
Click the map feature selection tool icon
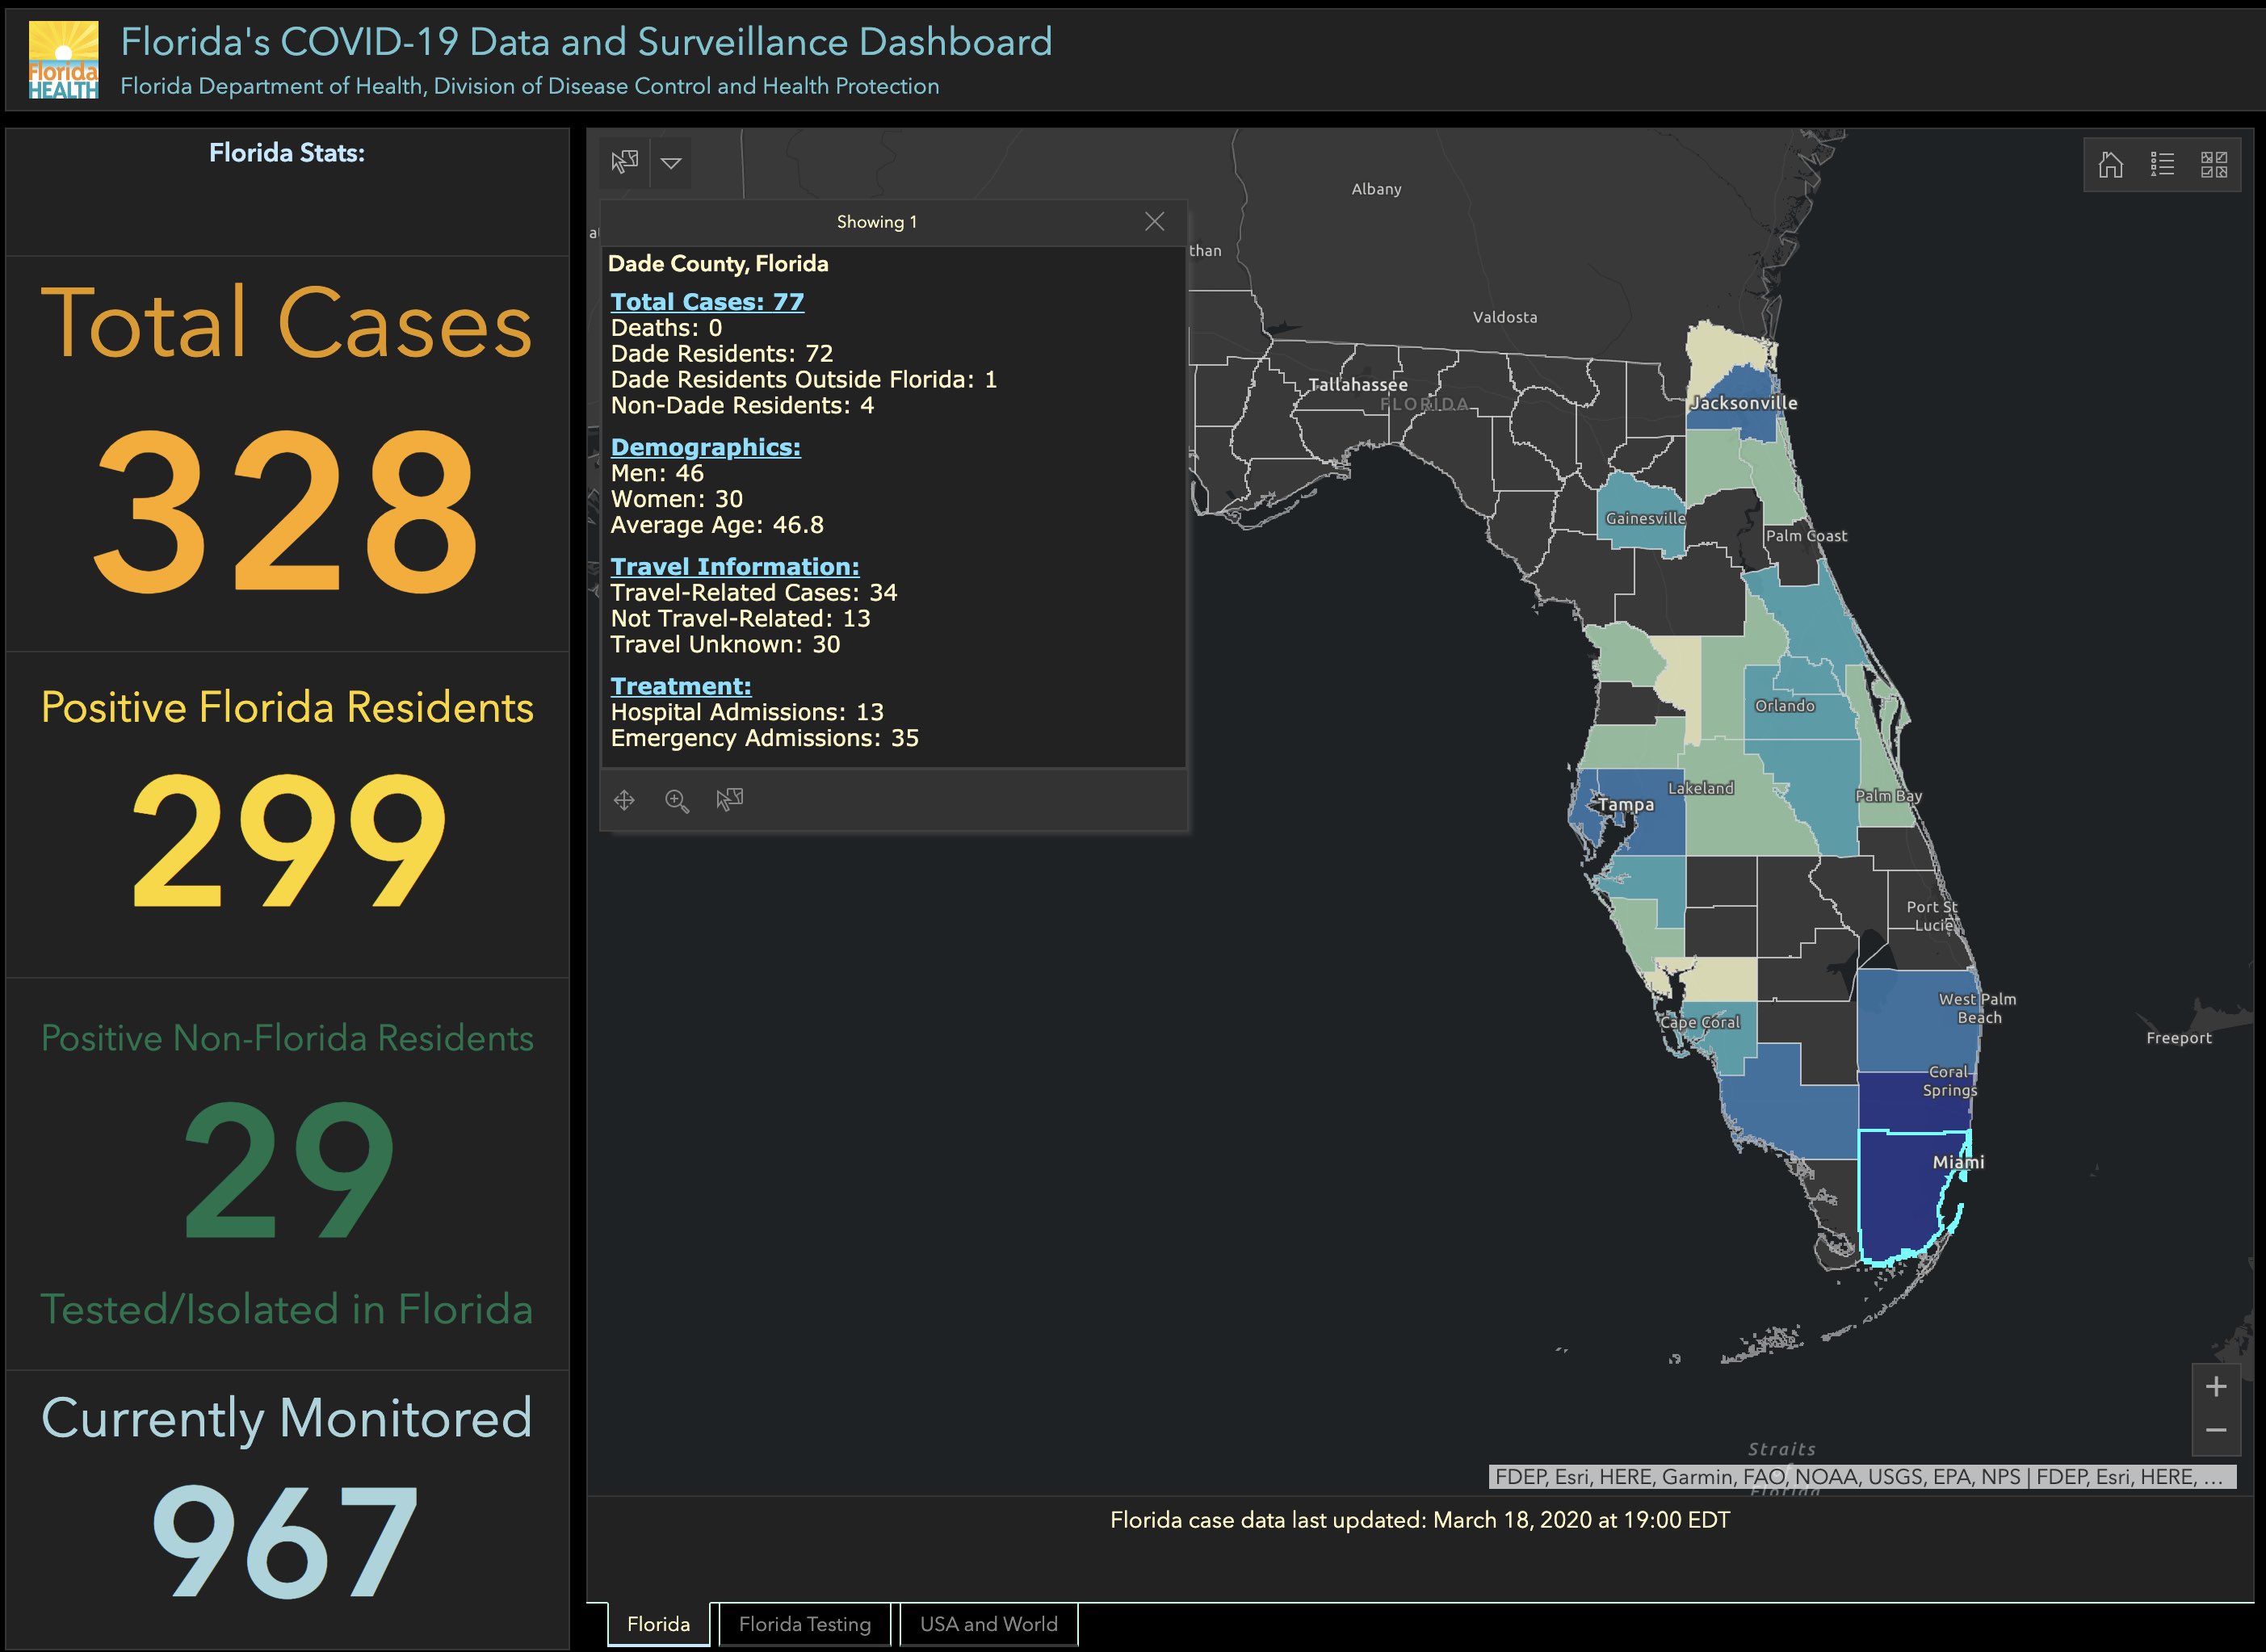(x=624, y=162)
